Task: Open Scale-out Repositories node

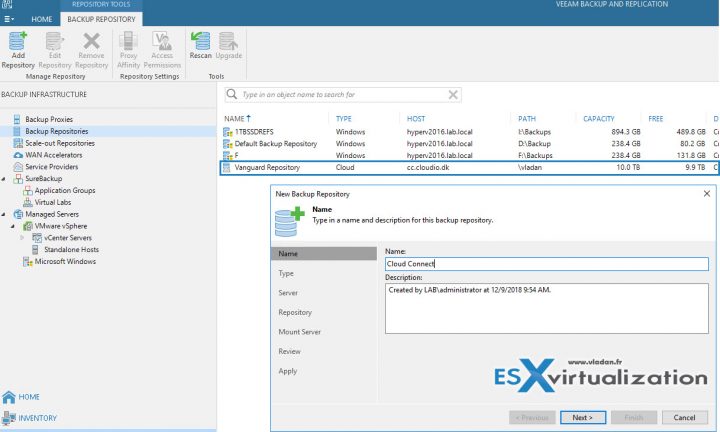Action: 60,143
